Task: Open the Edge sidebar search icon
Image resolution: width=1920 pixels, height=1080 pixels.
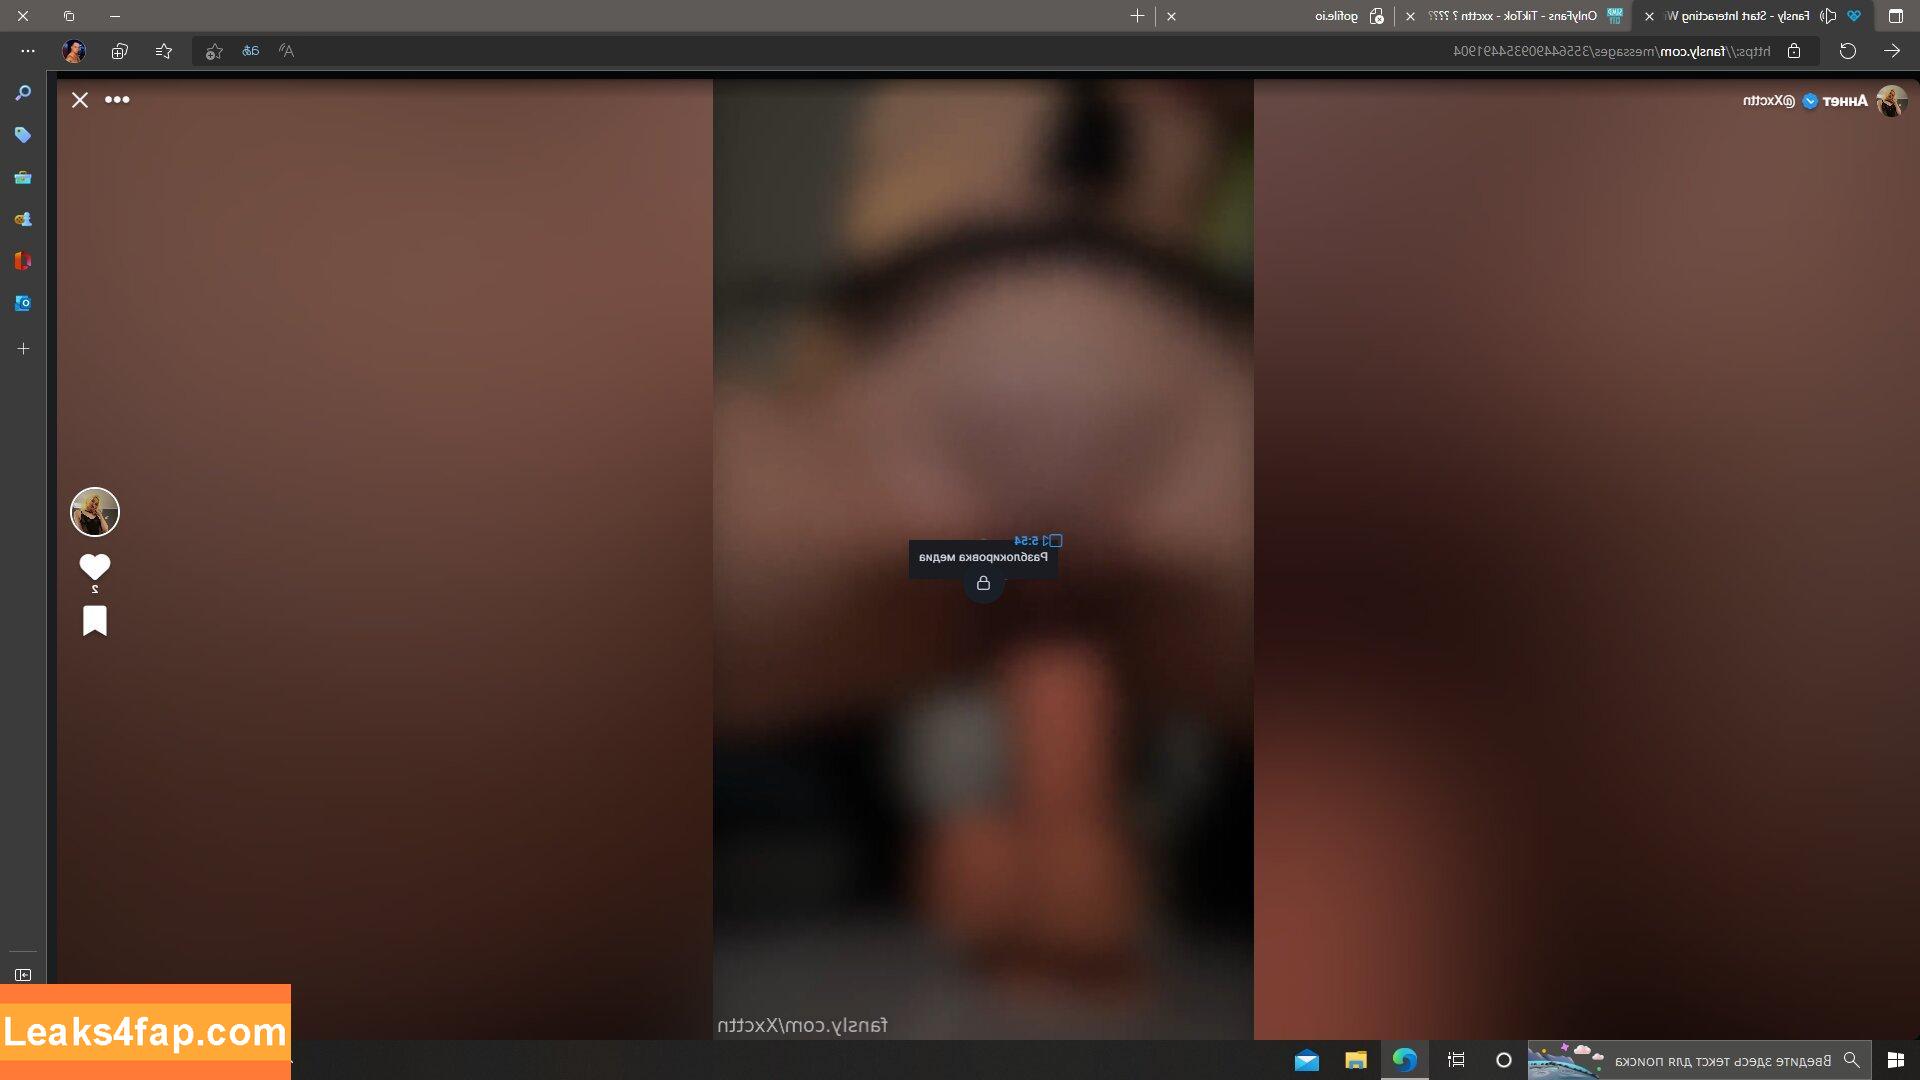Action: pos(23,93)
